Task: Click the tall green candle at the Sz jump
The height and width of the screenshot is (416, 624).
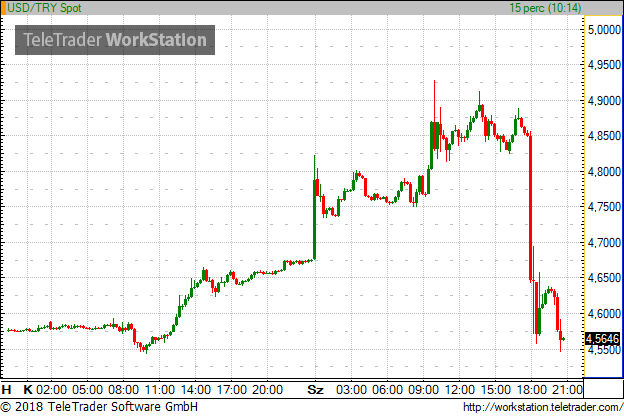Action: coord(314,219)
